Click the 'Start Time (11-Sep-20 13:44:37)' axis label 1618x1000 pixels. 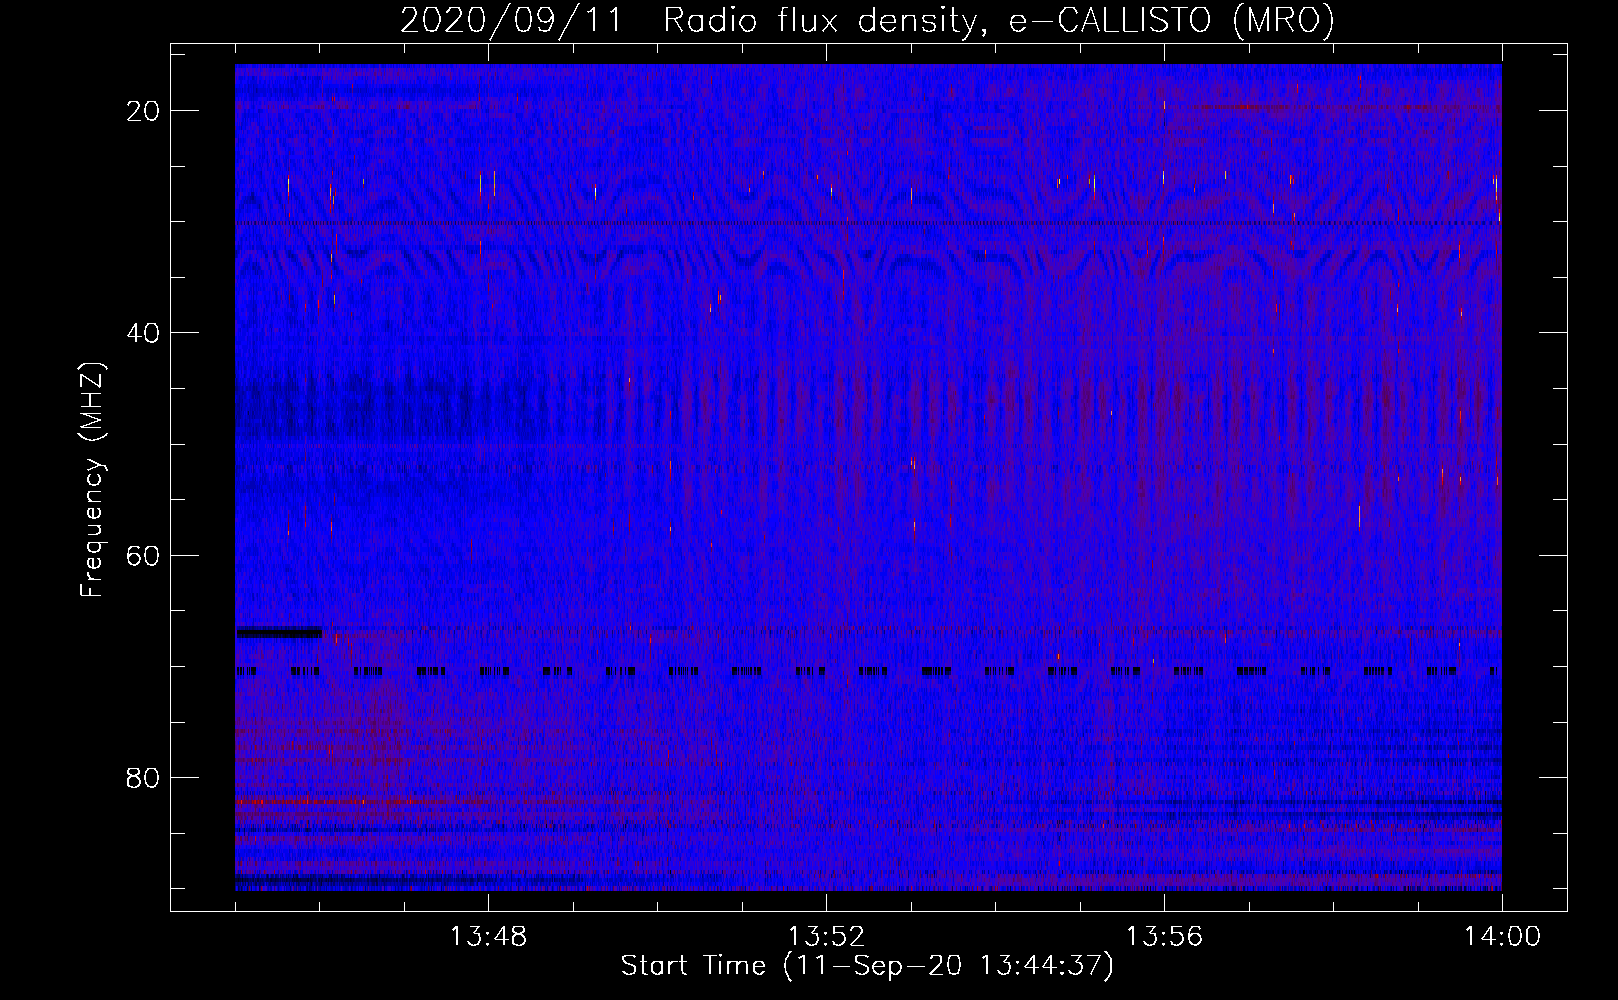point(867,966)
